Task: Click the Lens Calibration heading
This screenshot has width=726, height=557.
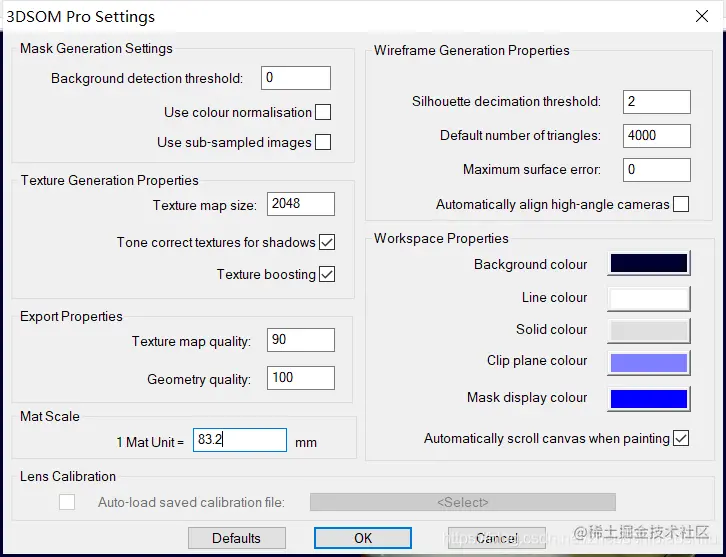Action: coord(68,476)
